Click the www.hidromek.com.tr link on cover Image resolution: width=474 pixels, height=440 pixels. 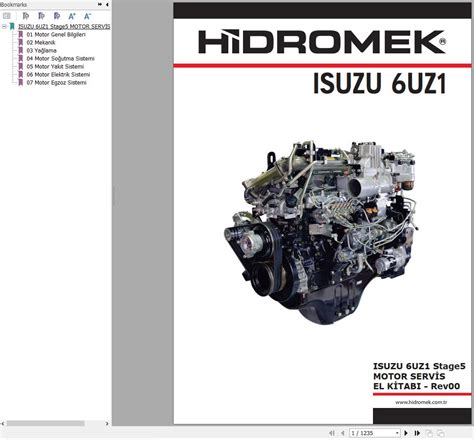(x=421, y=402)
